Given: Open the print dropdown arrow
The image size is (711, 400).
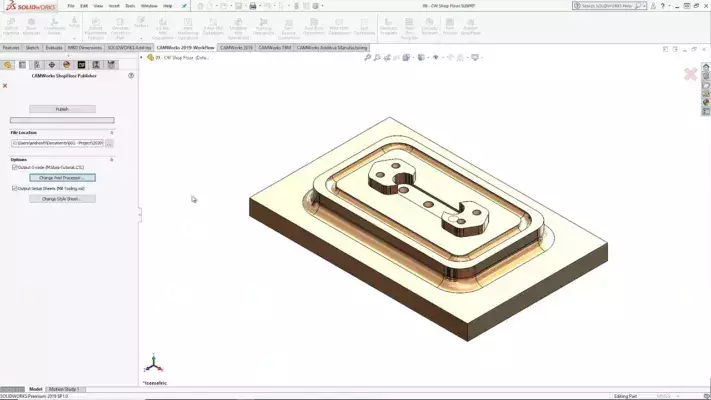Looking at the screenshot, I should pyautogui.click(x=259, y=6).
